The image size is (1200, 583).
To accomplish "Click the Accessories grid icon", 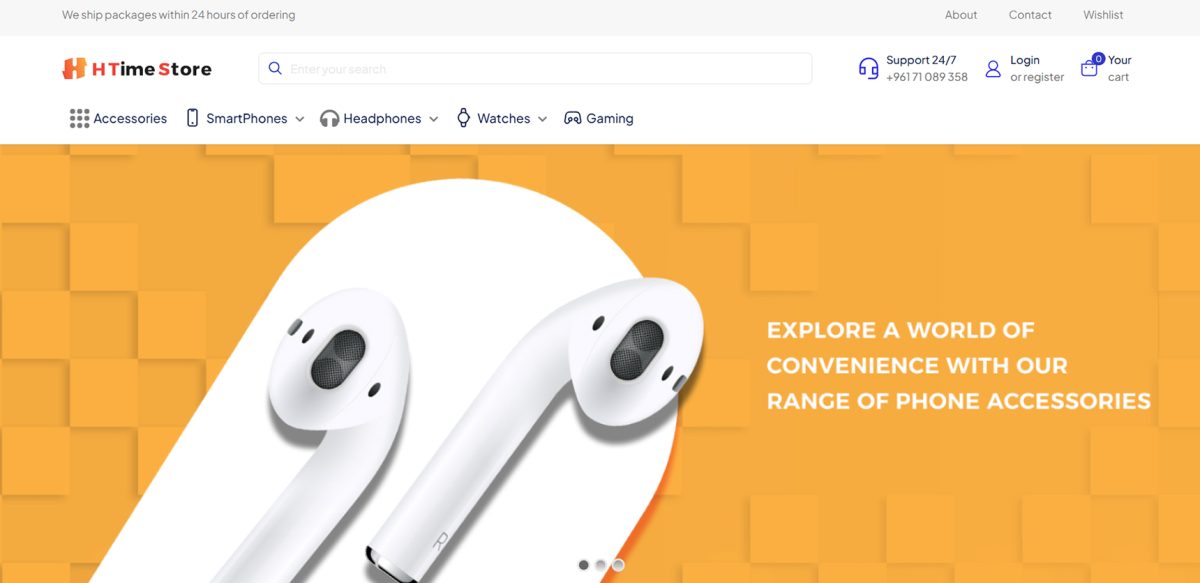I will point(79,118).
